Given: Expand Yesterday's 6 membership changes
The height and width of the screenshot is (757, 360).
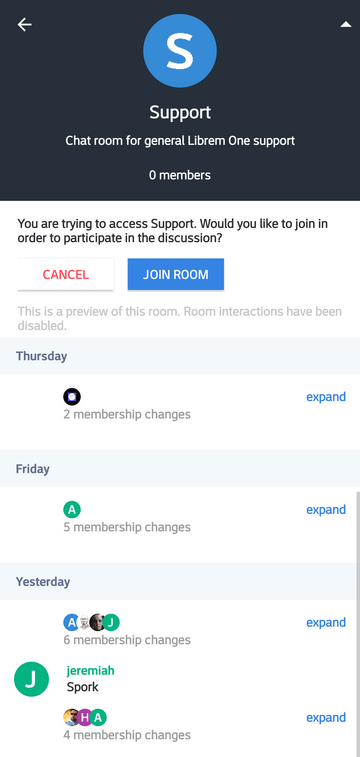Looking at the screenshot, I should pyautogui.click(x=326, y=623).
